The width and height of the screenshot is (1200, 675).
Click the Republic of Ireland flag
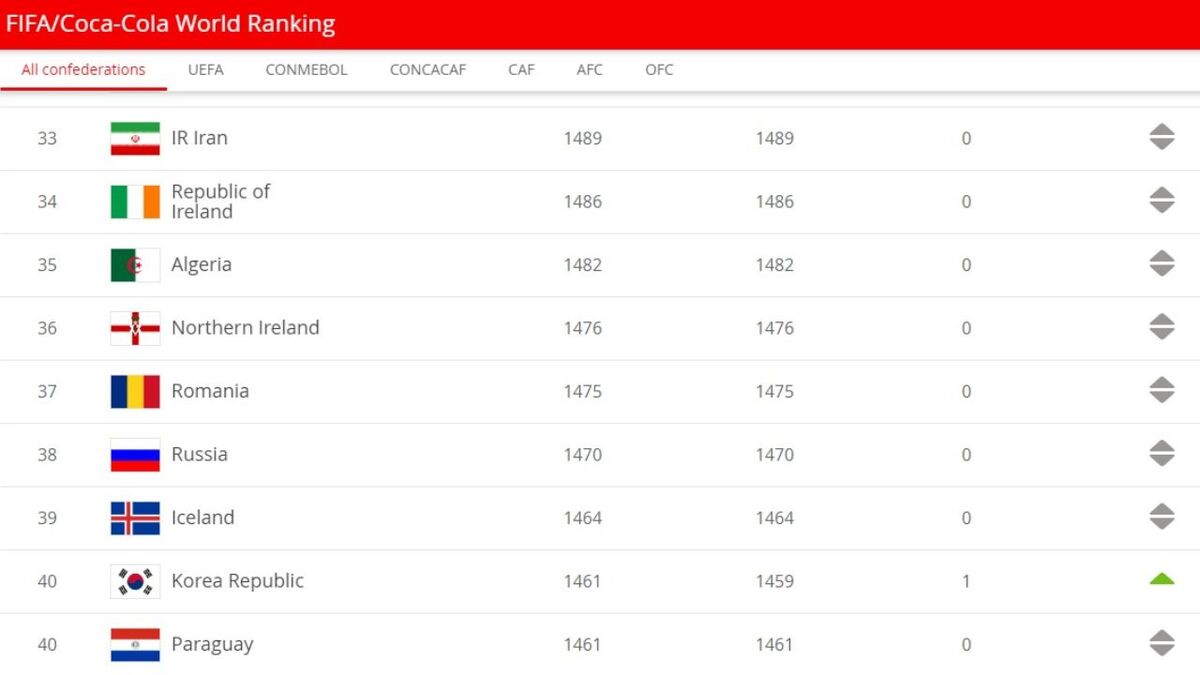tap(135, 201)
